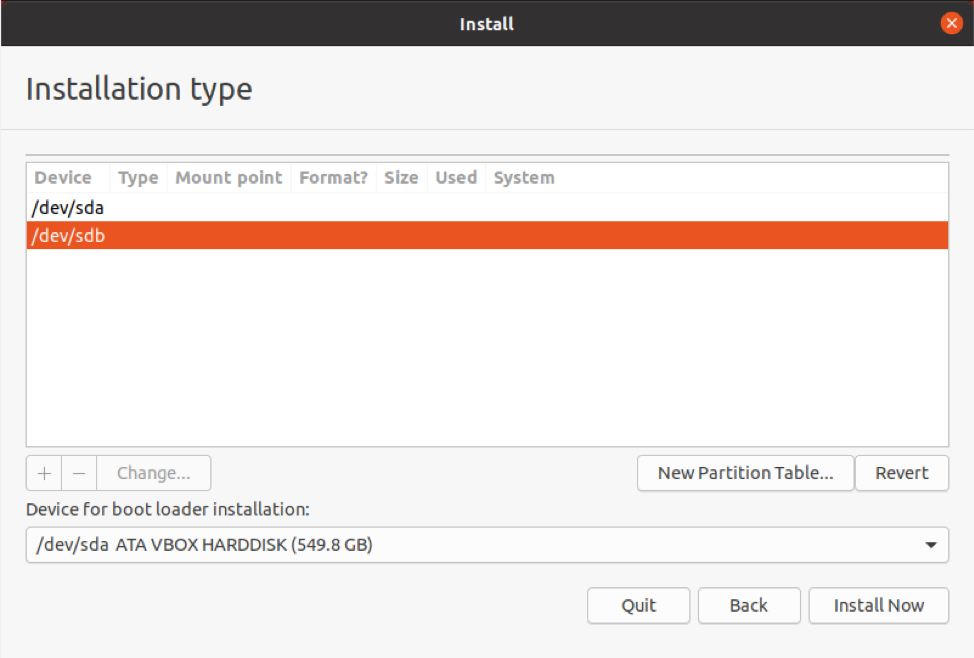Select the /dev/sda row
The height and width of the screenshot is (658, 974).
pos(68,208)
